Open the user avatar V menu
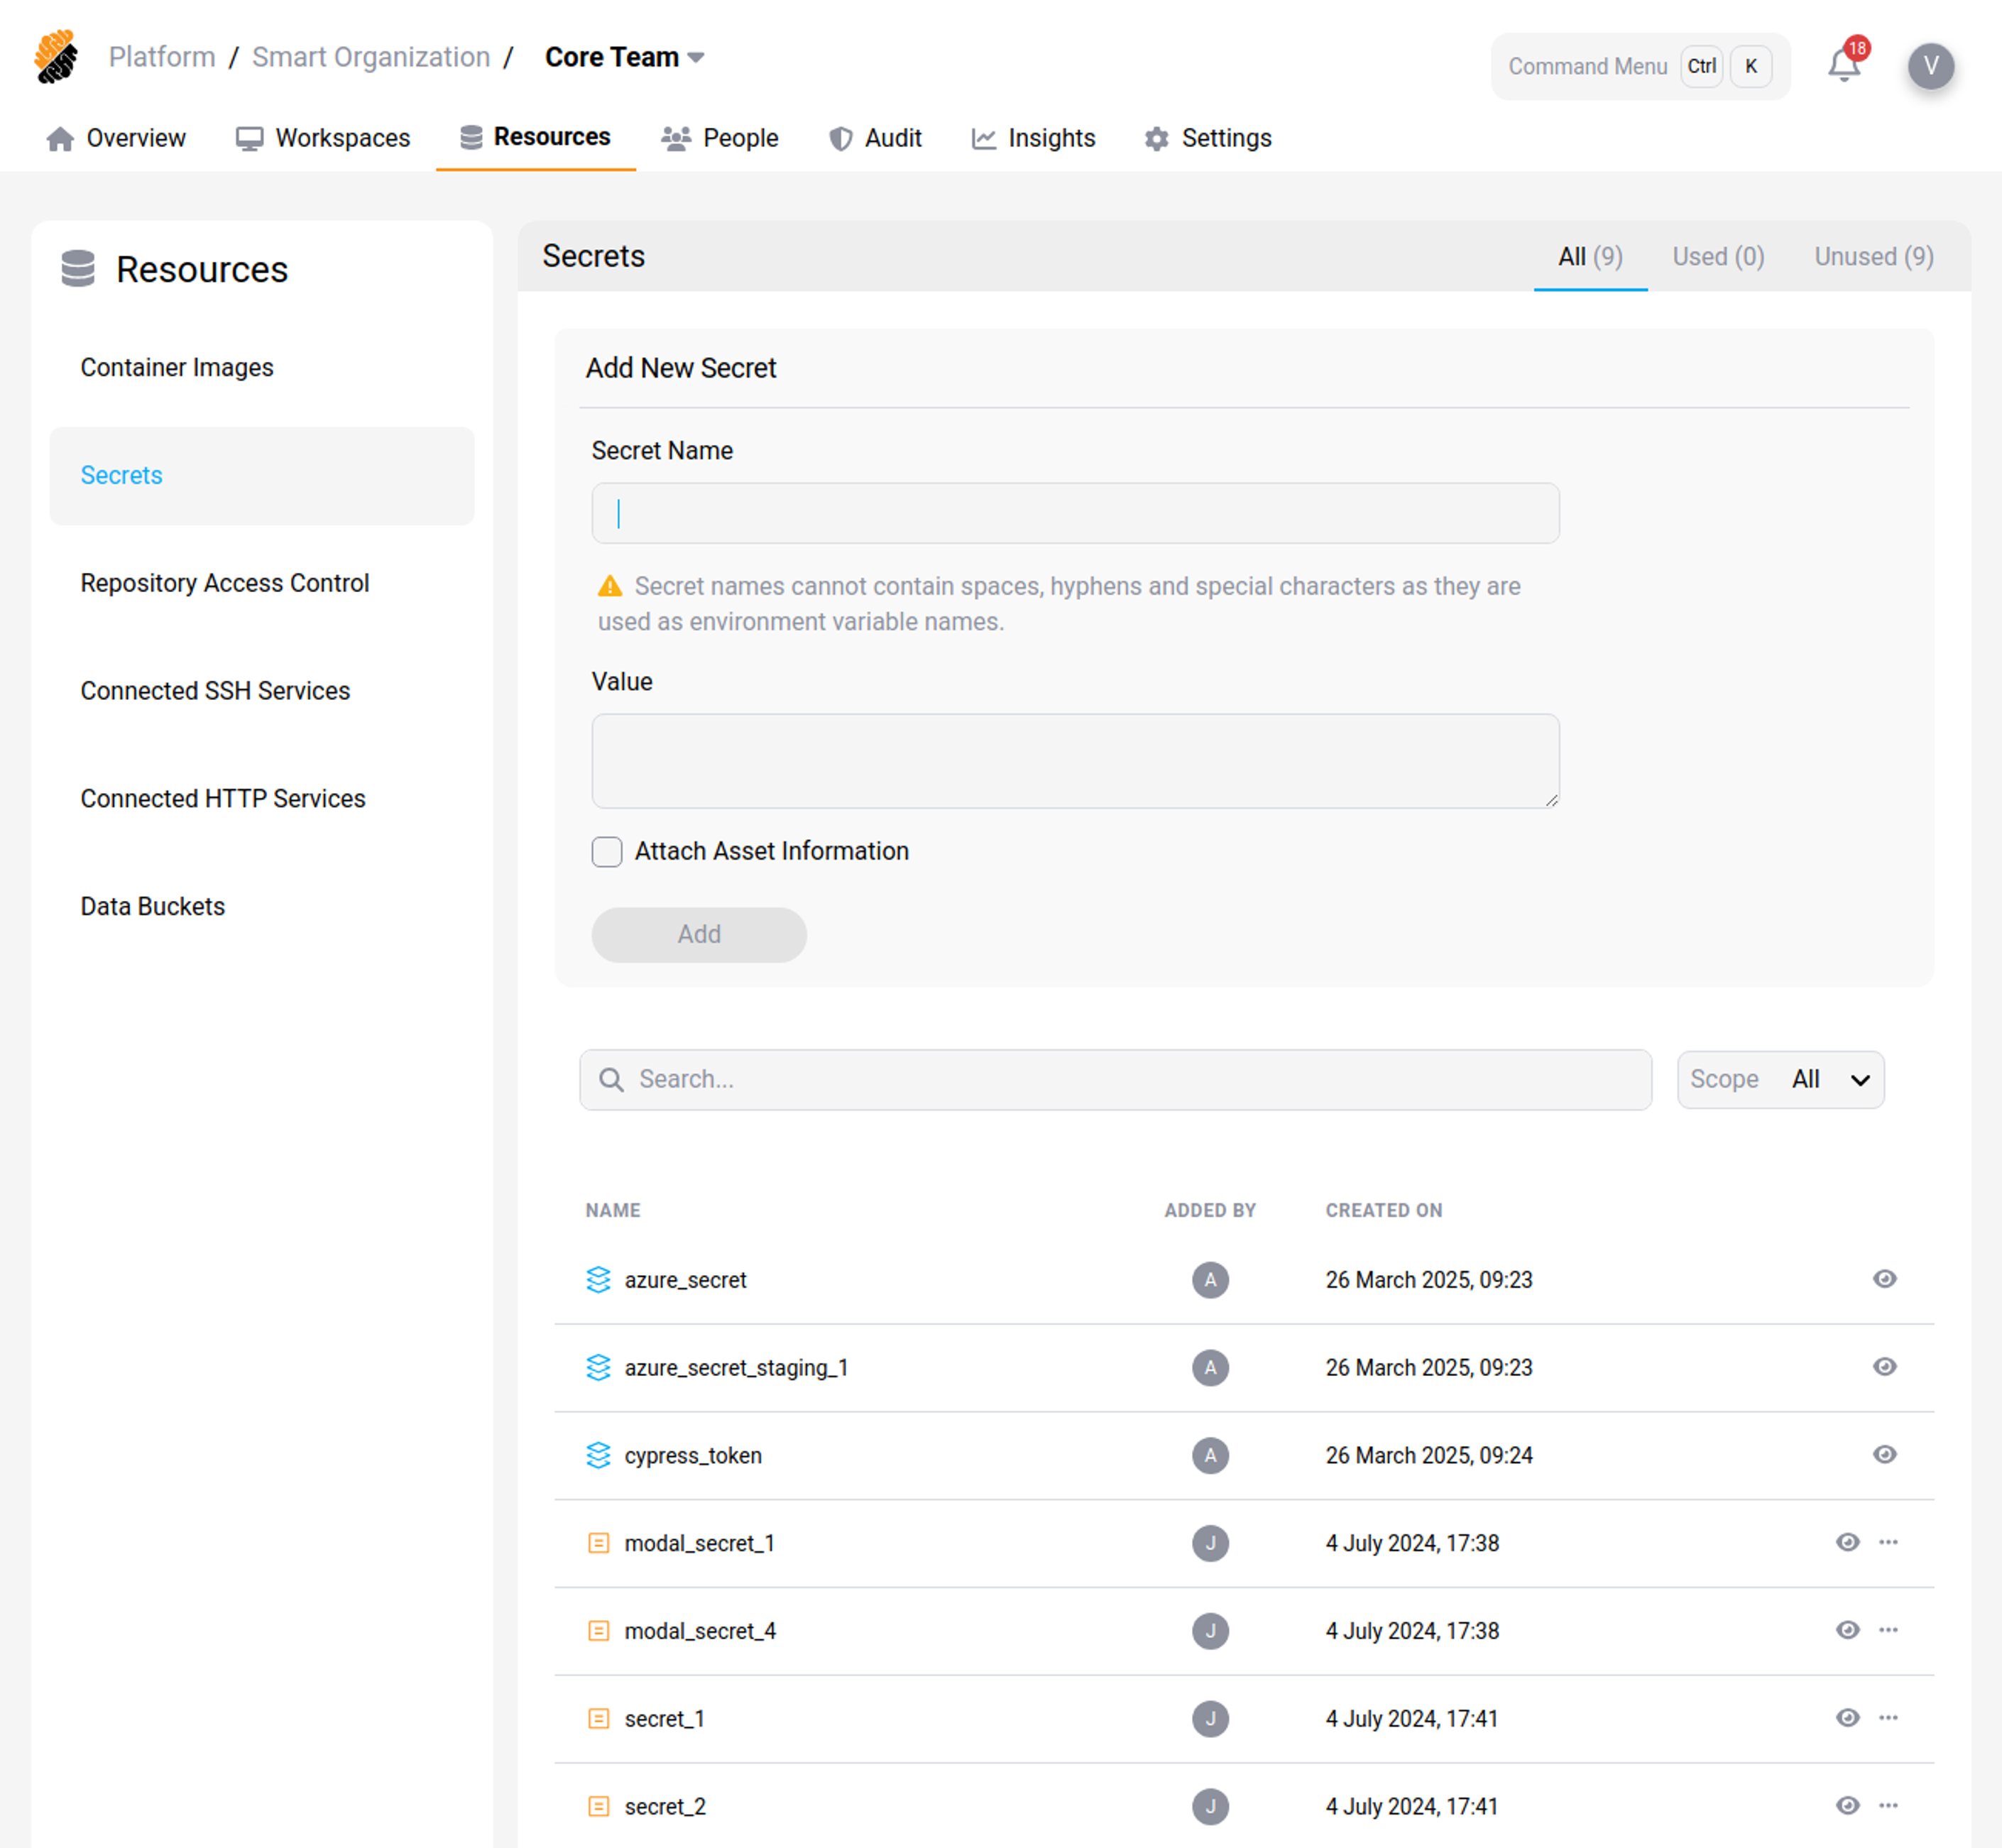This screenshot has height=1848, width=2002. coord(1931,66)
